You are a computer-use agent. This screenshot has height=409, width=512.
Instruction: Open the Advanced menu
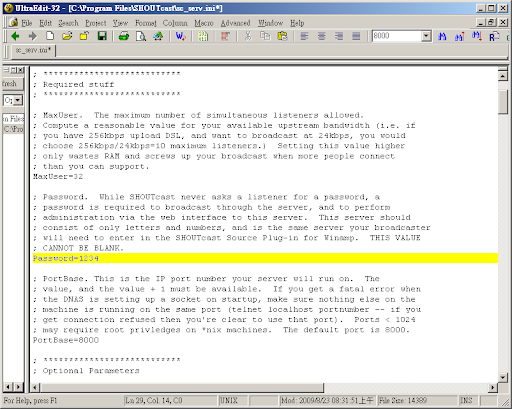click(235, 23)
